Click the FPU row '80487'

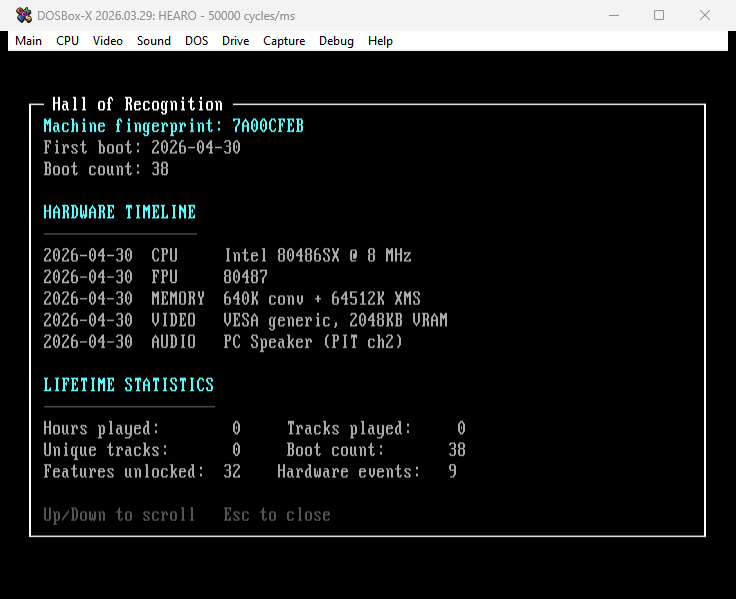pyautogui.click(x=155, y=277)
